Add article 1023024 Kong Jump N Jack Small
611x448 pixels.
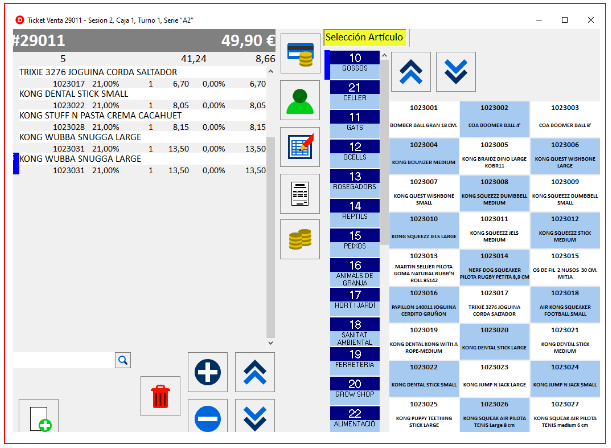pyautogui.click(x=565, y=378)
